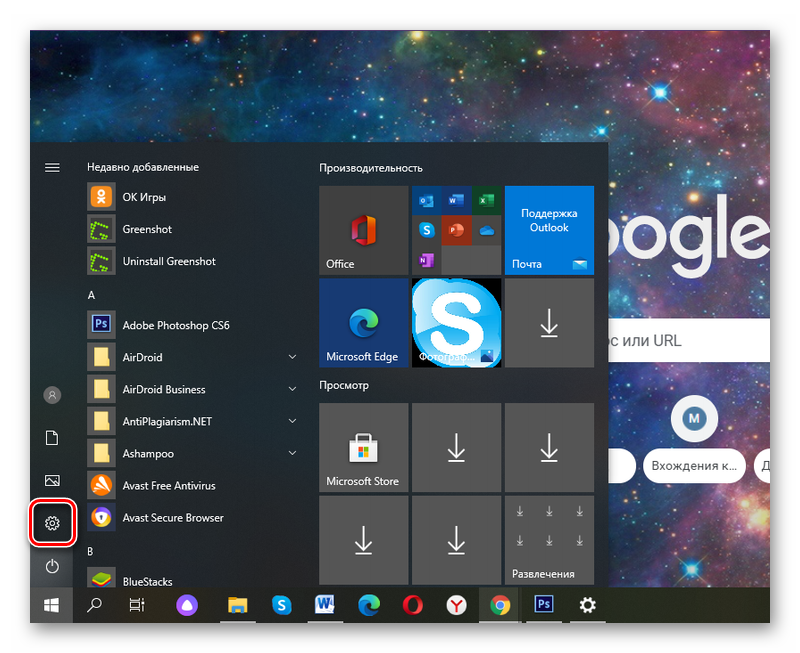Open the Opera browser in taskbar
The height and width of the screenshot is (653, 800).
coord(413,605)
